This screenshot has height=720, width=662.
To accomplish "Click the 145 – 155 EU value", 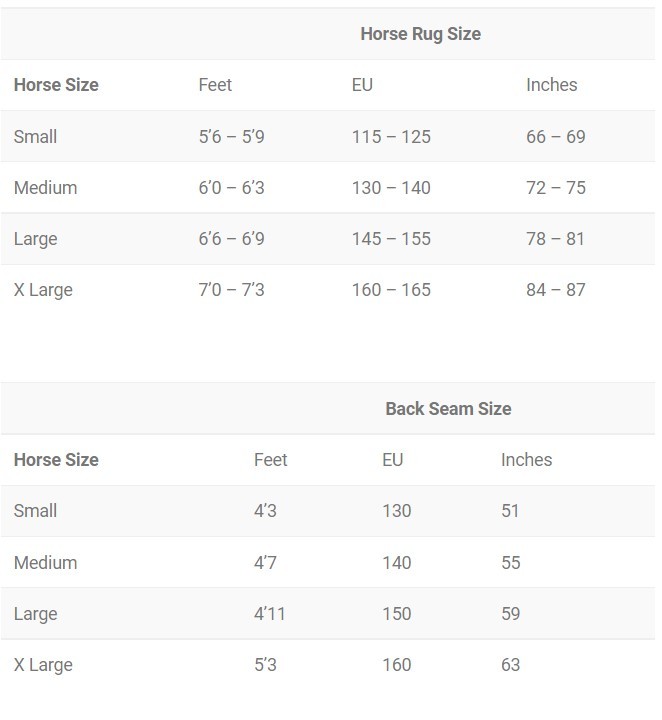I will [391, 239].
